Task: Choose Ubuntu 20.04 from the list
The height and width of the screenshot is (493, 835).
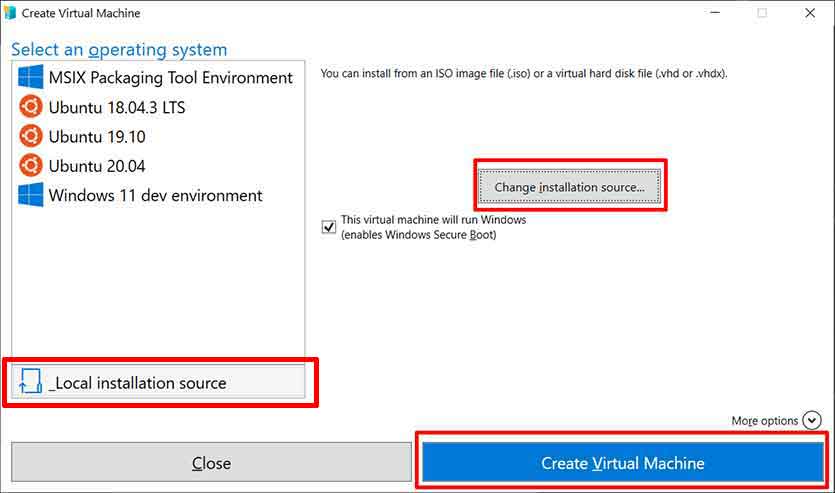Action: [158, 166]
